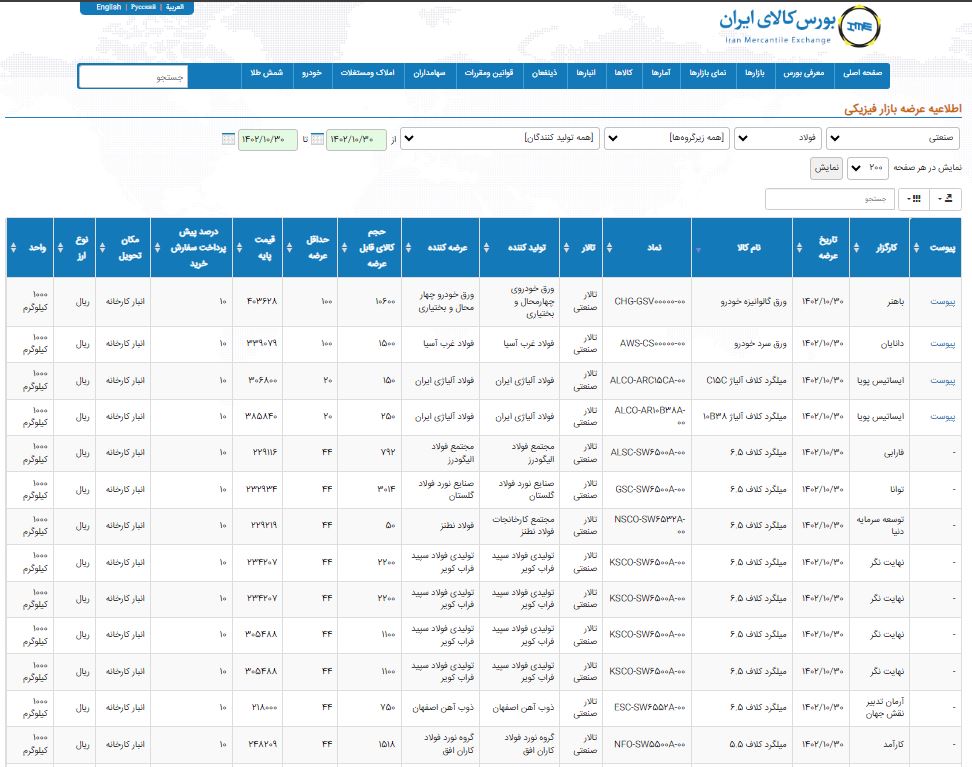The image size is (972, 767).
Task: Open قوانین ومقررات menu item
Action: click(x=489, y=73)
